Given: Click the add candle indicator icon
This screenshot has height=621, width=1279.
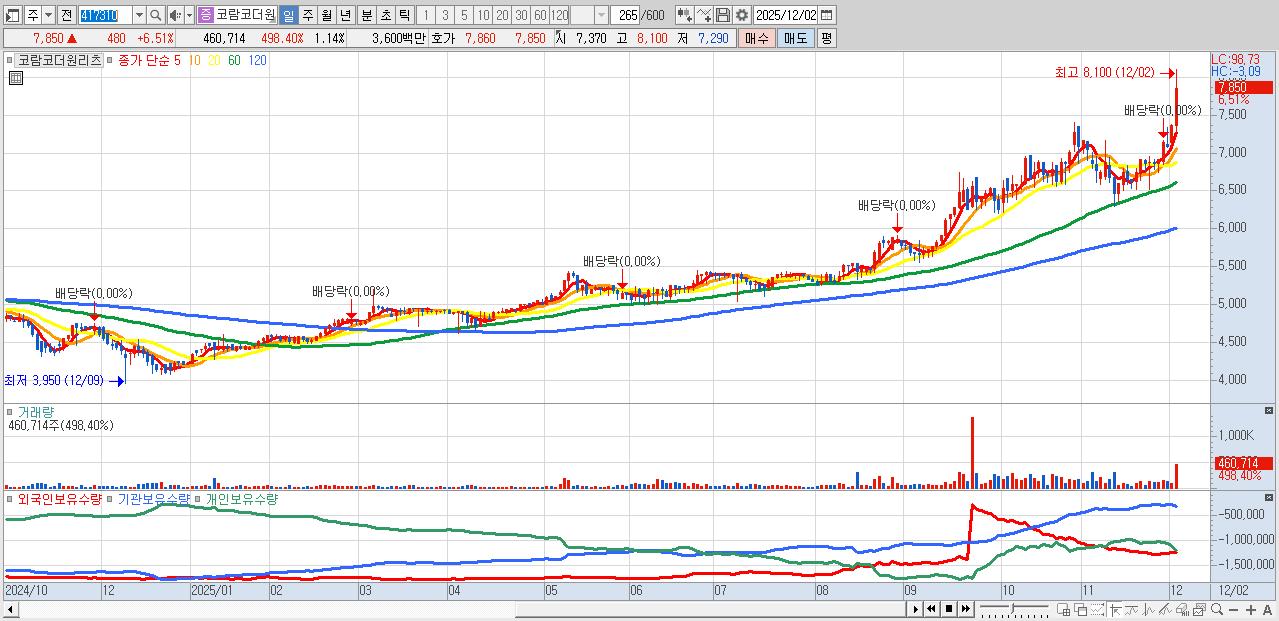Looking at the screenshot, I should (684, 15).
